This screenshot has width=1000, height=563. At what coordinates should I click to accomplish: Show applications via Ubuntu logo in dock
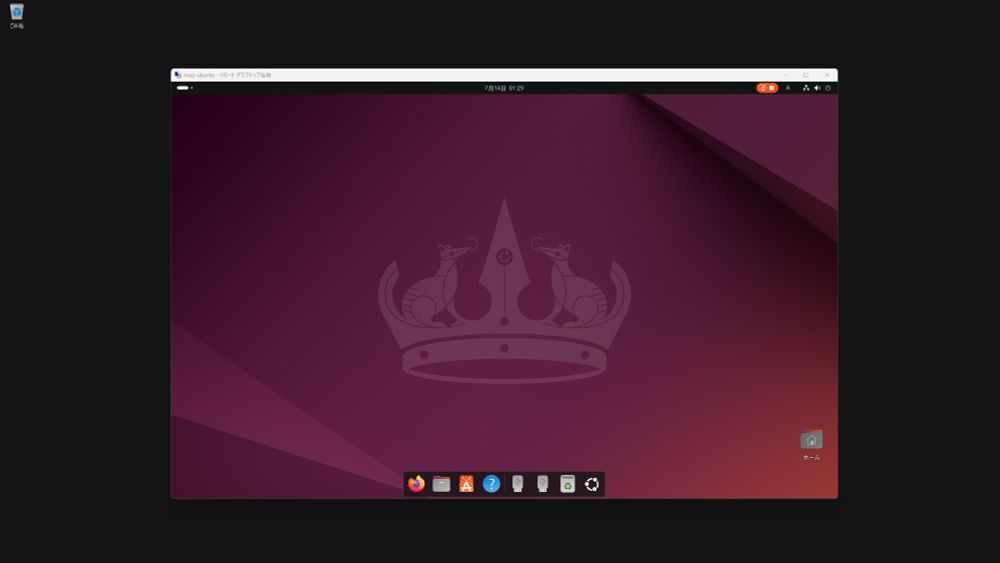(592, 484)
